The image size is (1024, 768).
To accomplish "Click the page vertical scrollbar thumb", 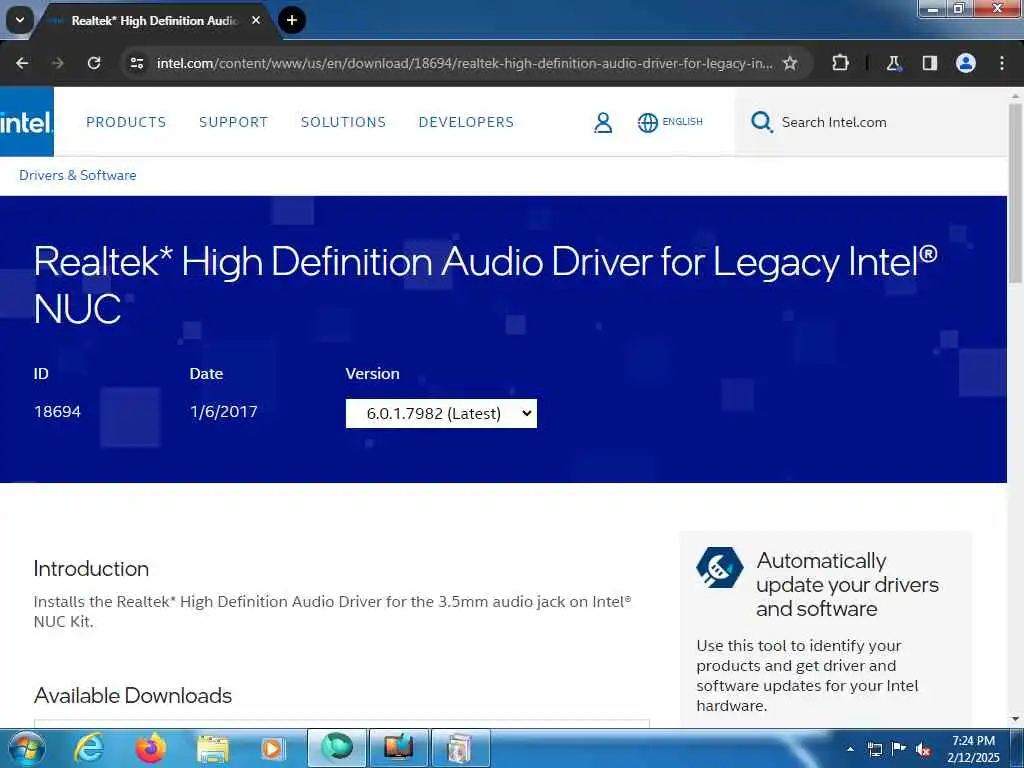I will tap(1016, 193).
